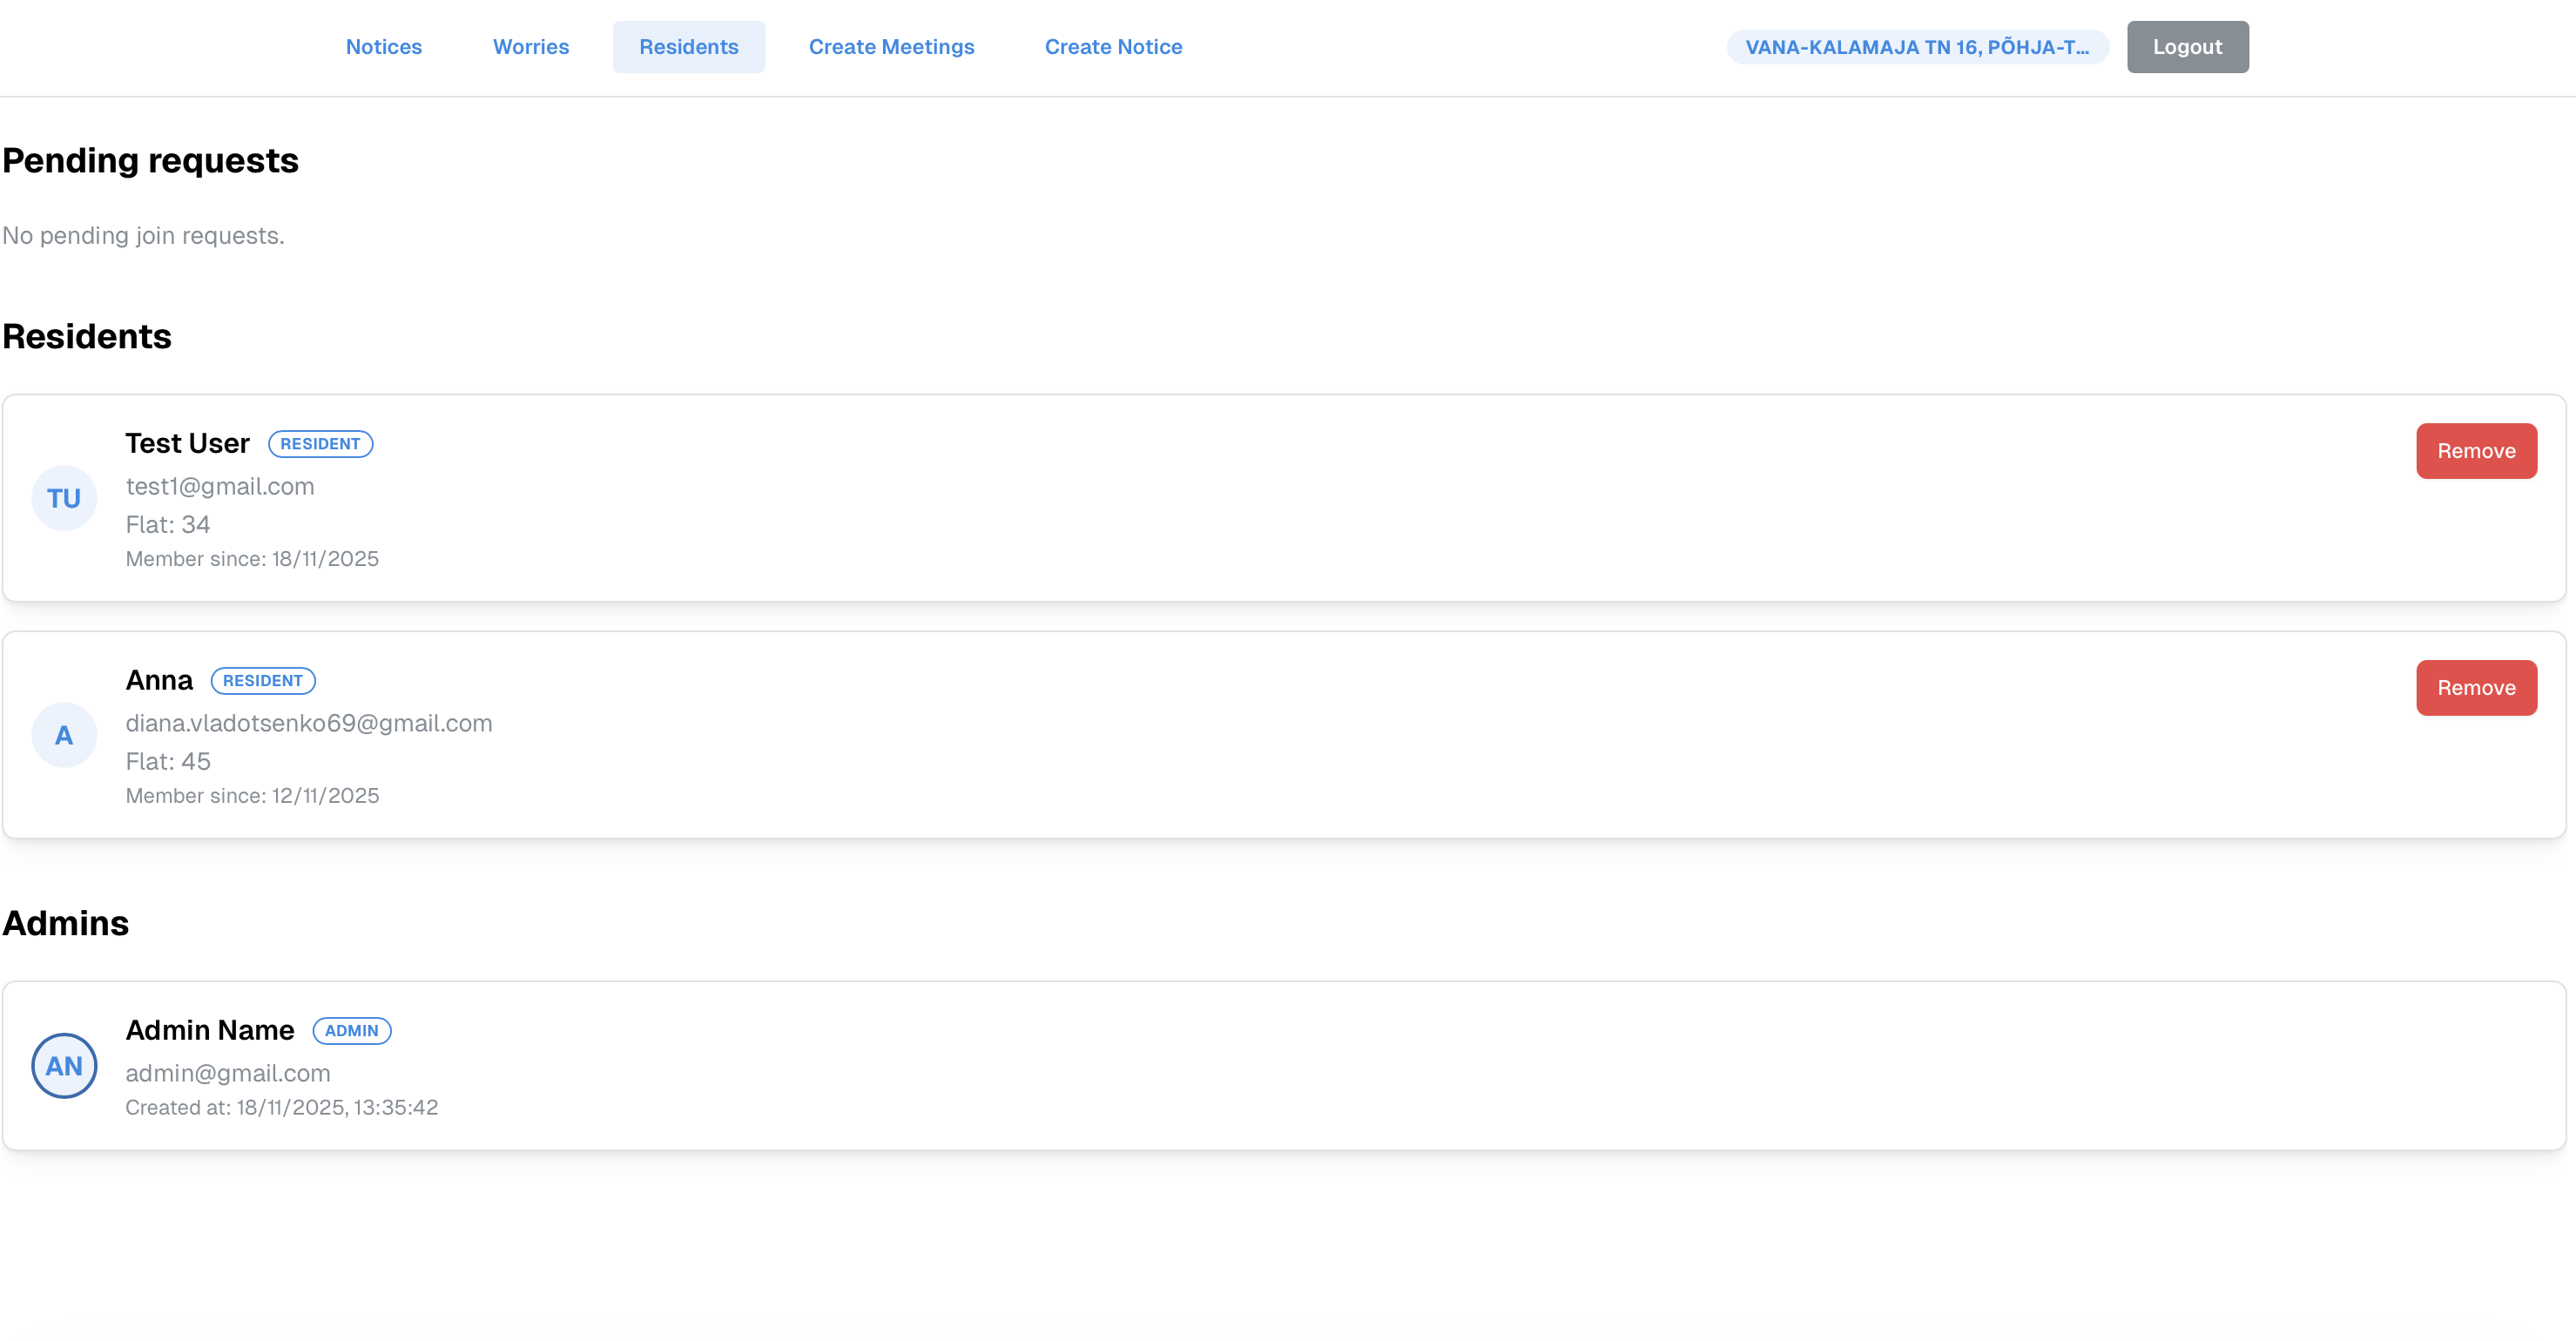Click the RESIDENT badge next to Test User
2576x1341 pixels.
[x=320, y=444]
